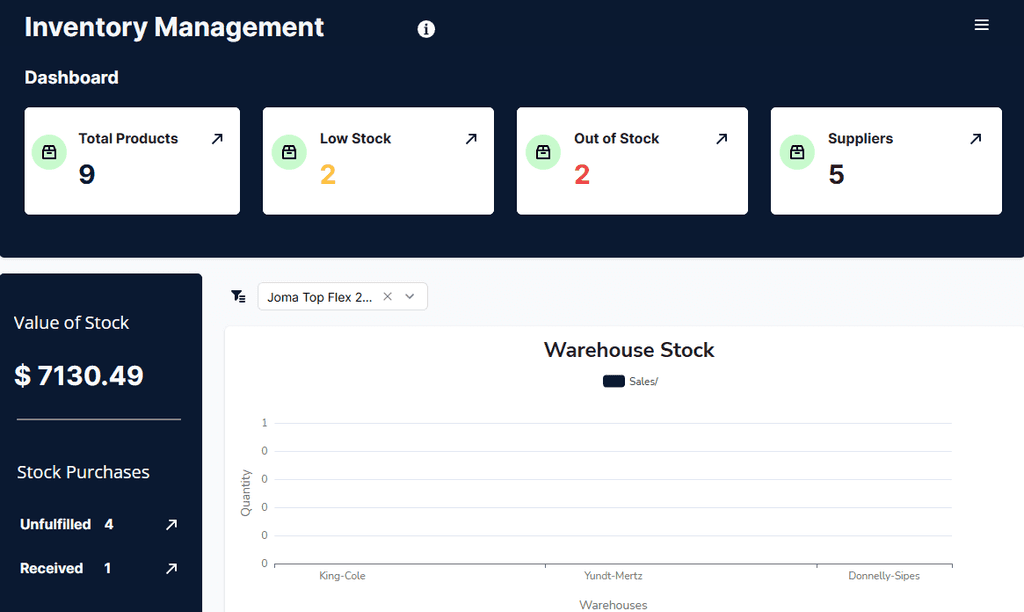
Task: Click the info icon beside the title
Action: click(x=426, y=29)
